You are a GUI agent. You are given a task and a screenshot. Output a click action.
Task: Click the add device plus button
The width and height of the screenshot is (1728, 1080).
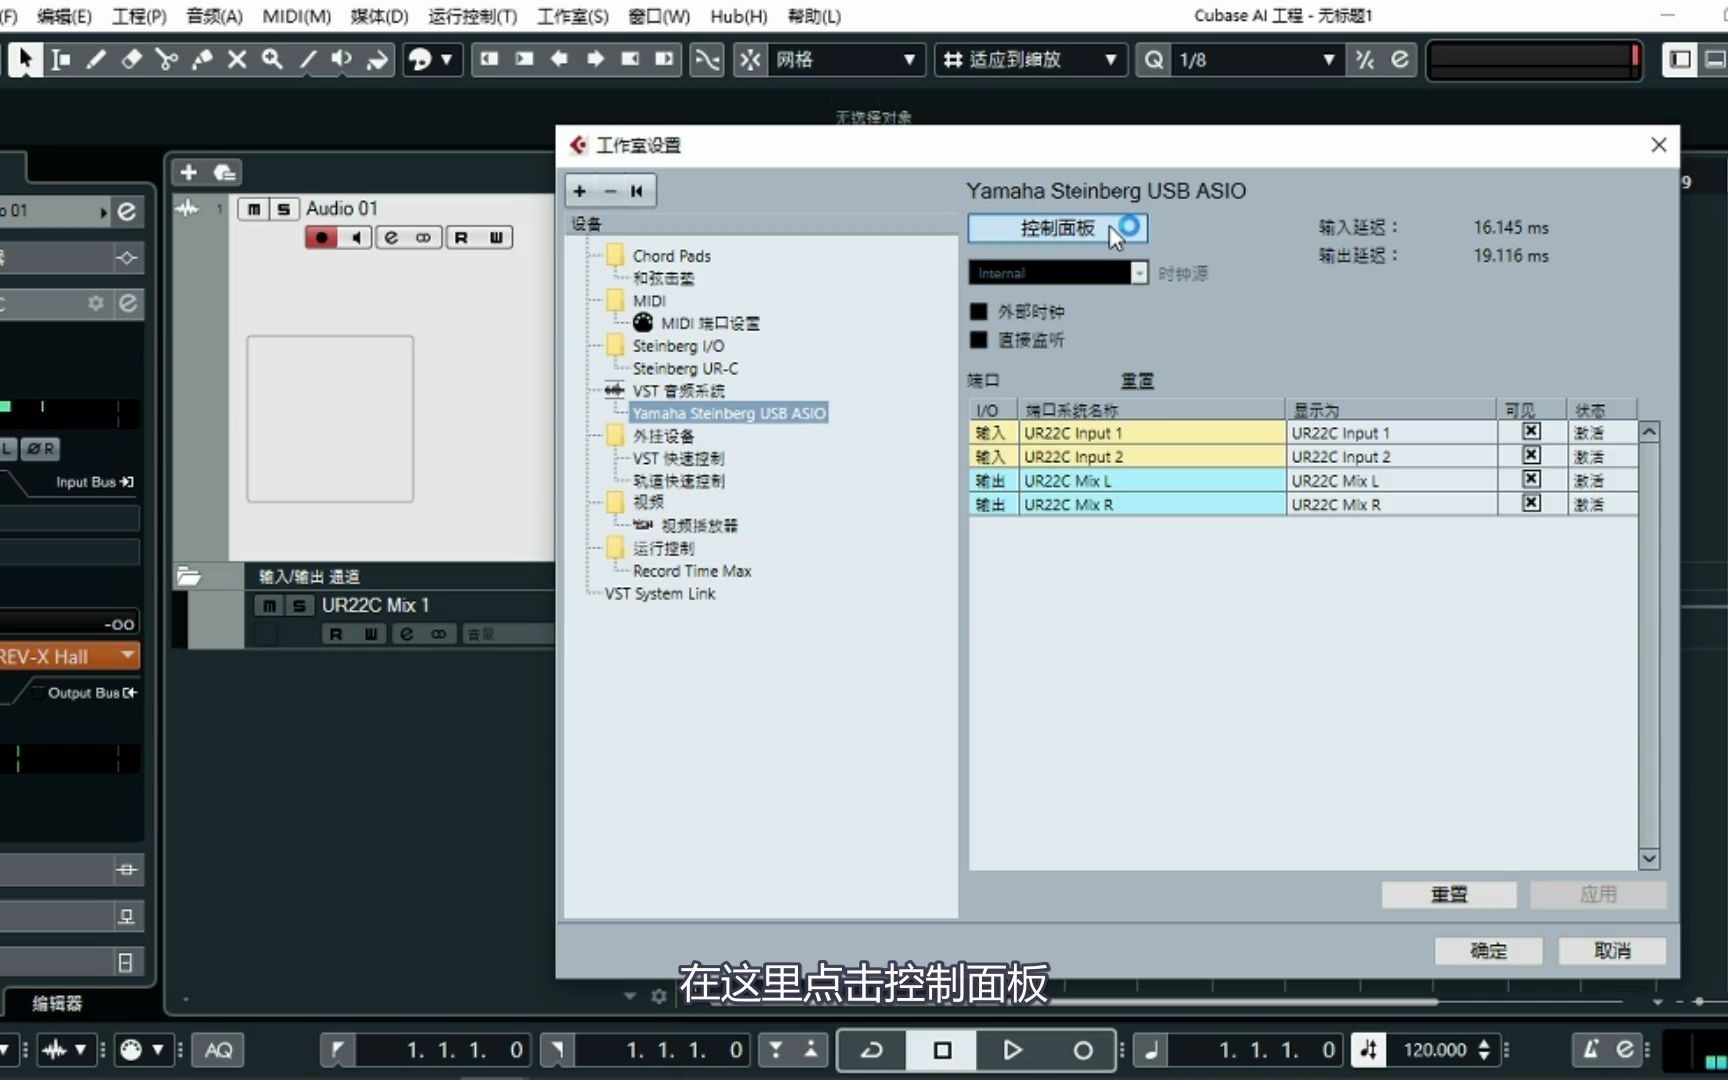[x=580, y=191]
